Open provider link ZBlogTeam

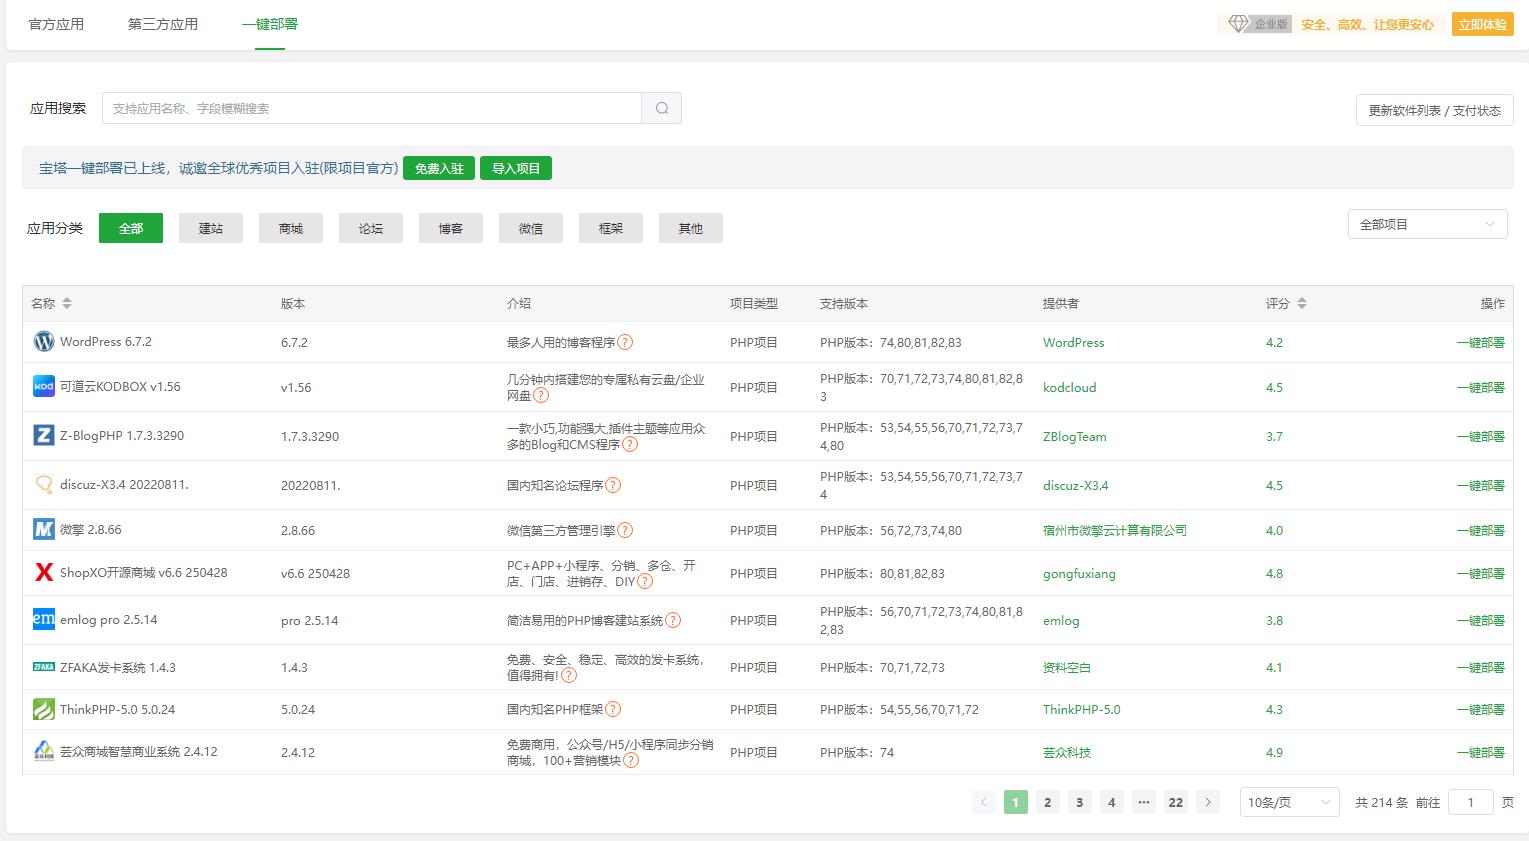(1074, 436)
